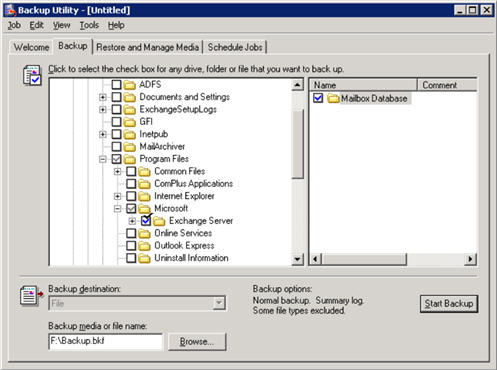Click the Mailbox Database folder icon

(333, 98)
